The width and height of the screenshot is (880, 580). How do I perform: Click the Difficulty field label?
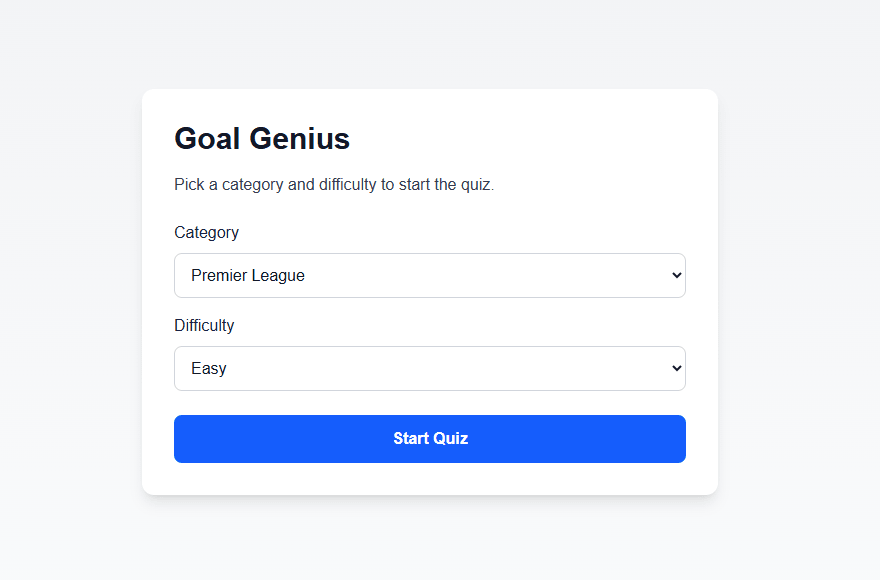point(204,325)
